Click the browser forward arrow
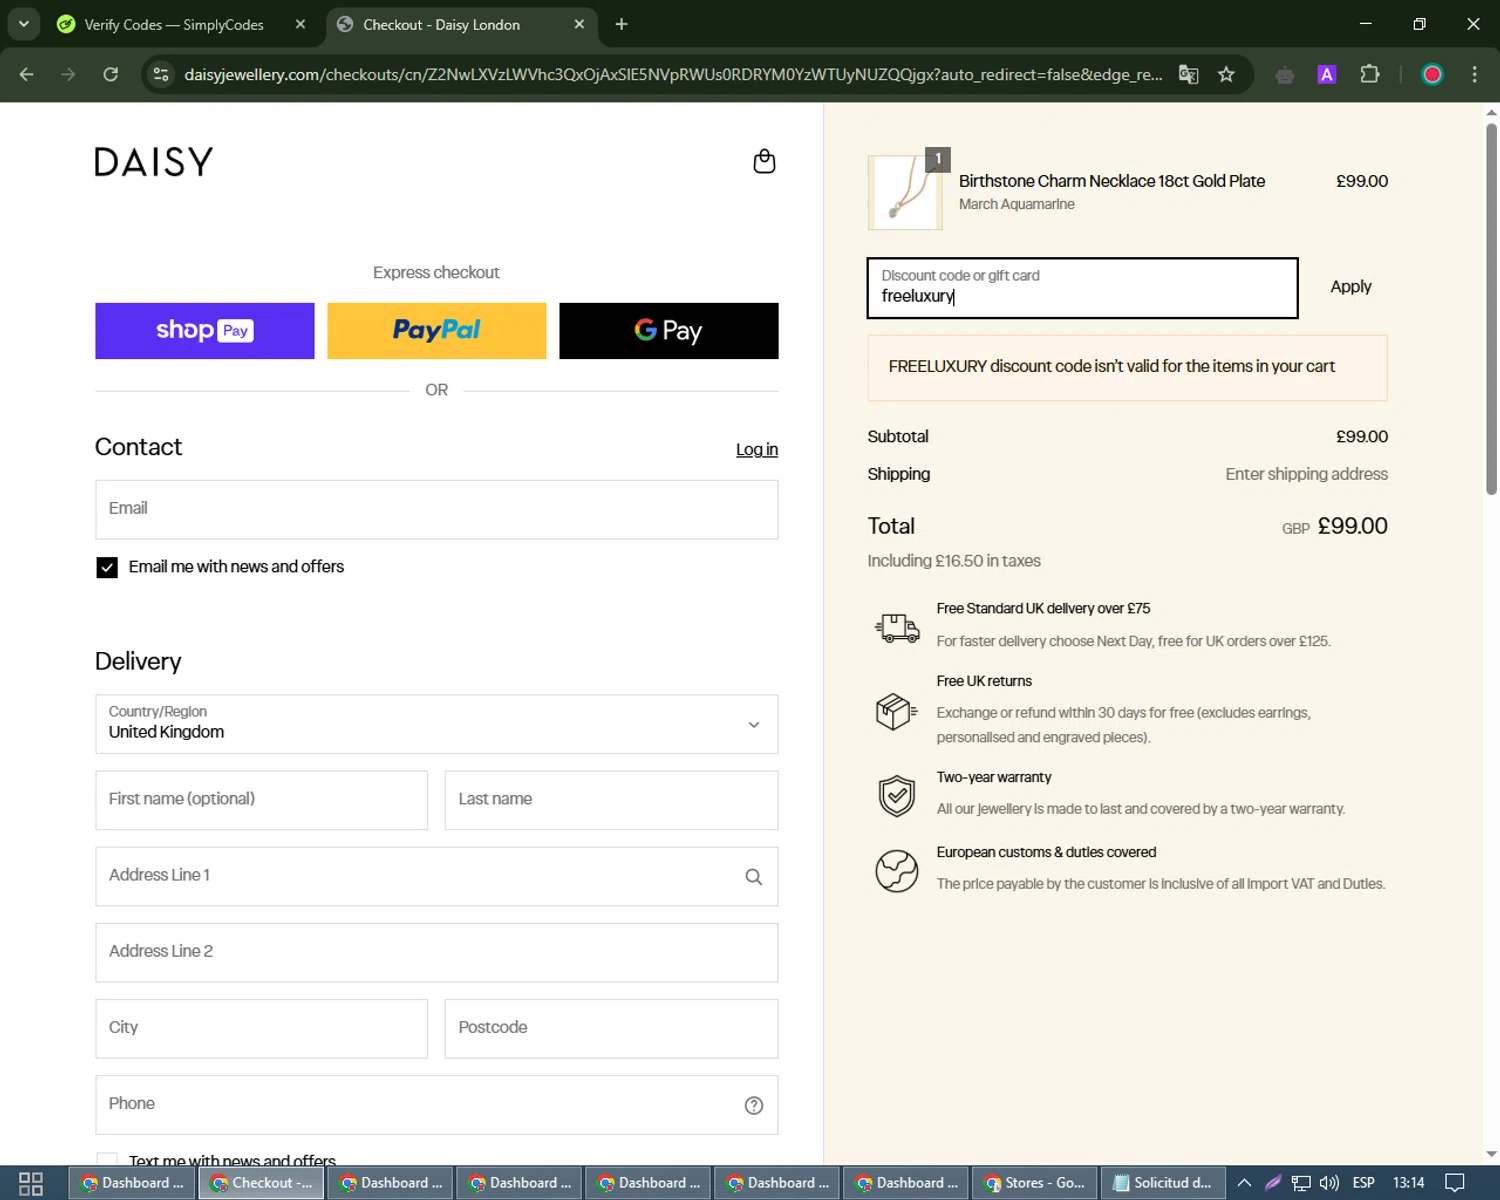 coord(68,74)
